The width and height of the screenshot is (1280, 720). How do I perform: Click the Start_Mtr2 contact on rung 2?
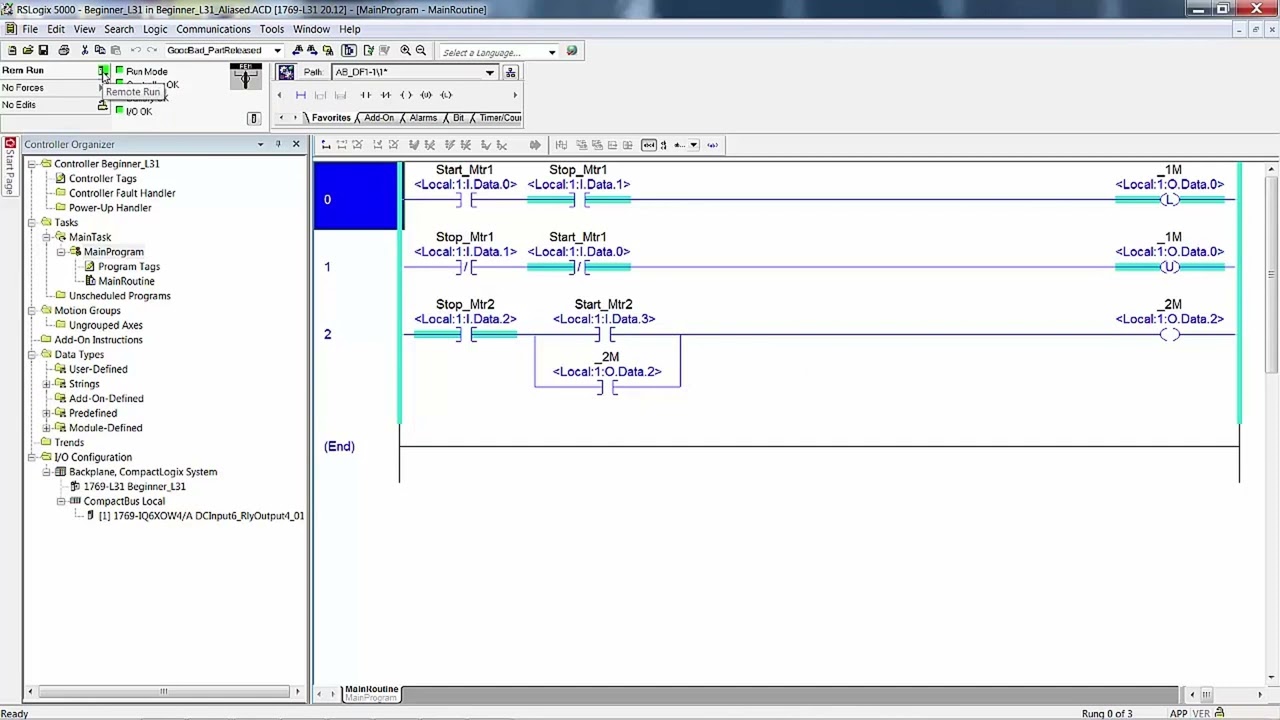pos(604,335)
